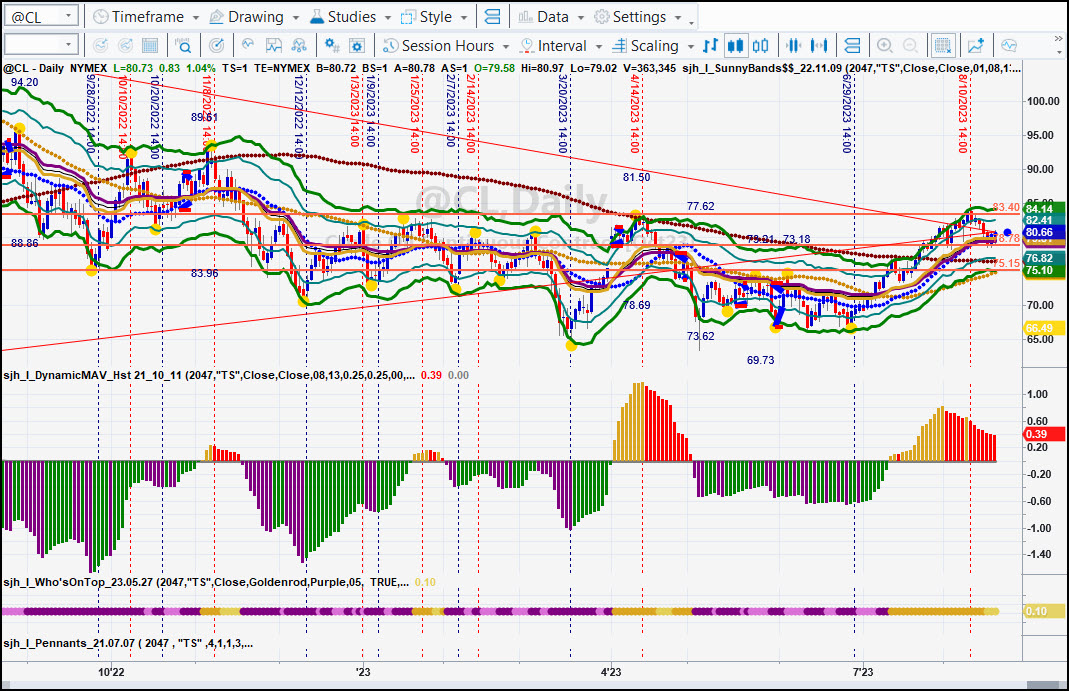The width and height of the screenshot is (1069, 691).
Task: Click the gear-in-window settings icon
Action: pos(357,46)
